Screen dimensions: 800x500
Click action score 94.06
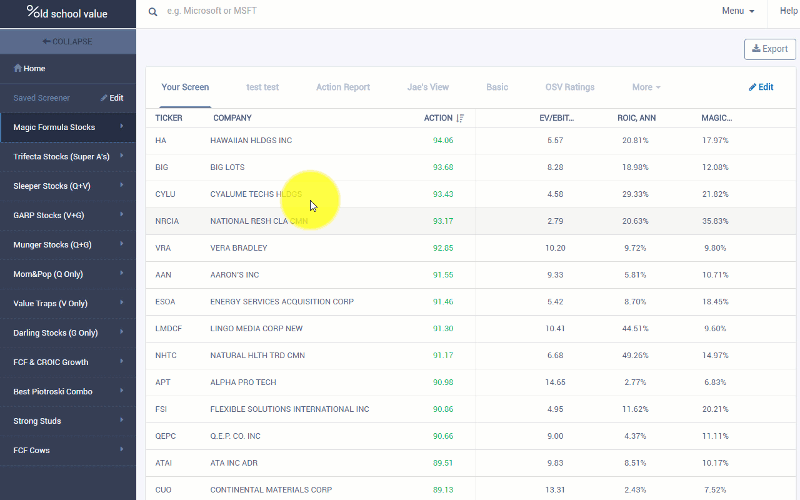coord(443,140)
